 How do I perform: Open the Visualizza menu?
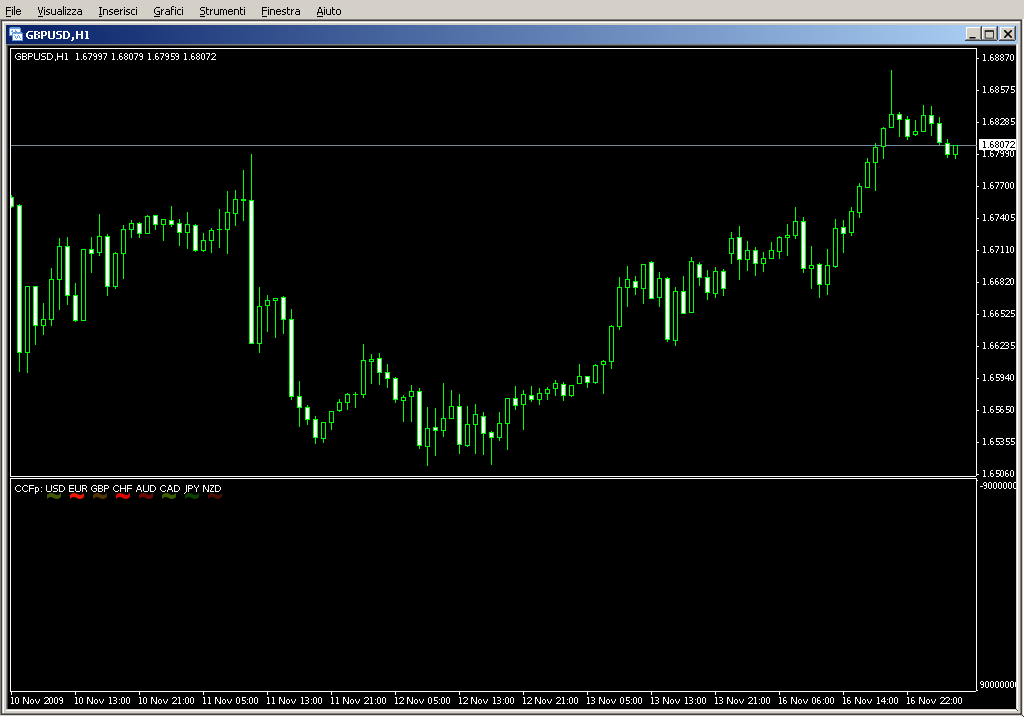[59, 11]
